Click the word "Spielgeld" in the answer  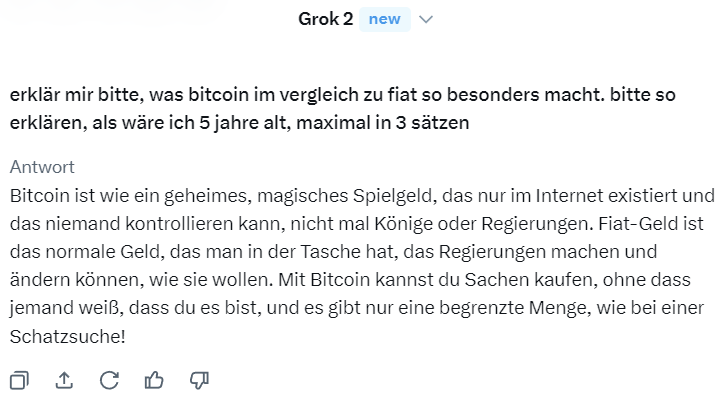coord(394,196)
